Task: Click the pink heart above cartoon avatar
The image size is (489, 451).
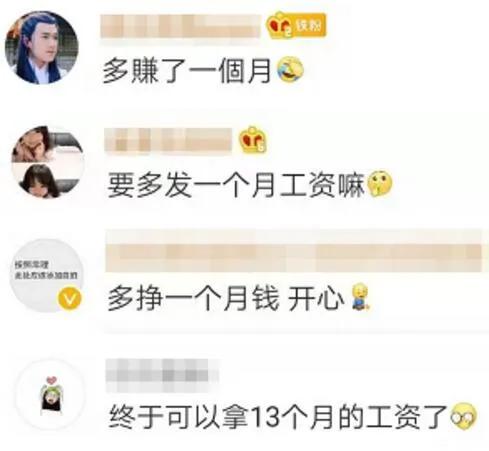Action: [x=51, y=380]
